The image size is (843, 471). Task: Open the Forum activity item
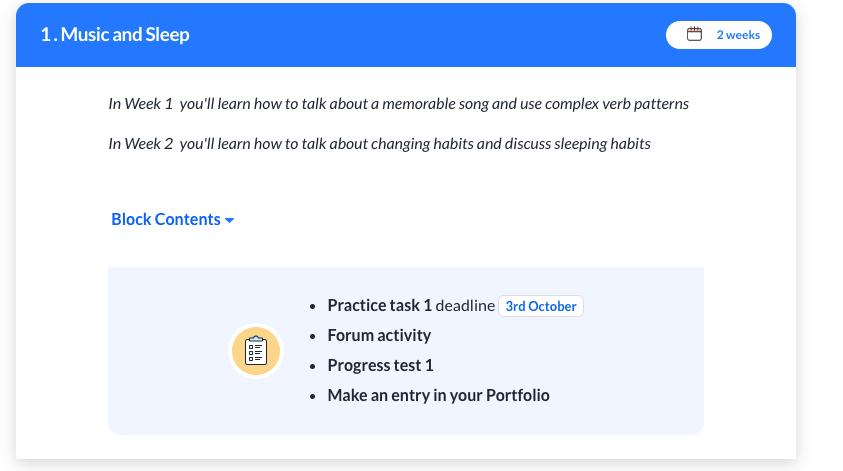click(379, 336)
